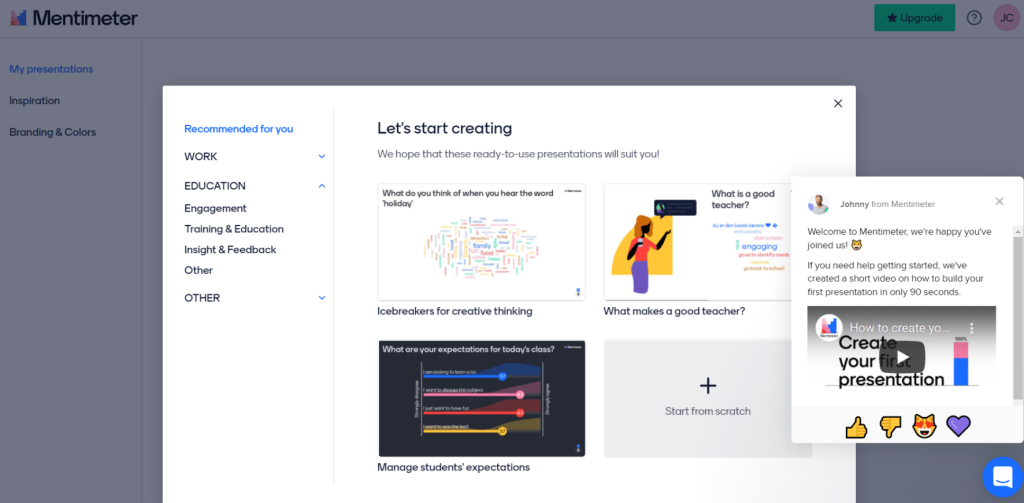React with the heart-eyes cat emoji
The image size is (1024, 503).
925,427
